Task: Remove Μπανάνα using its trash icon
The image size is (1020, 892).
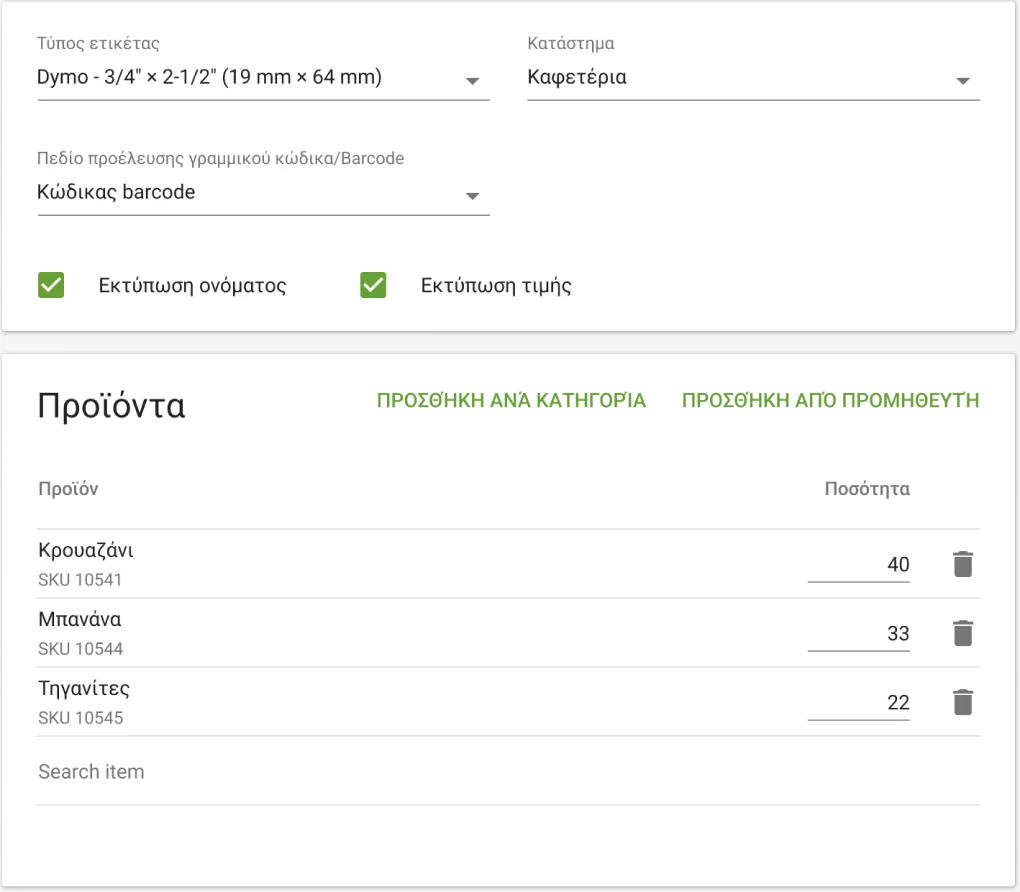Action: (x=962, y=633)
